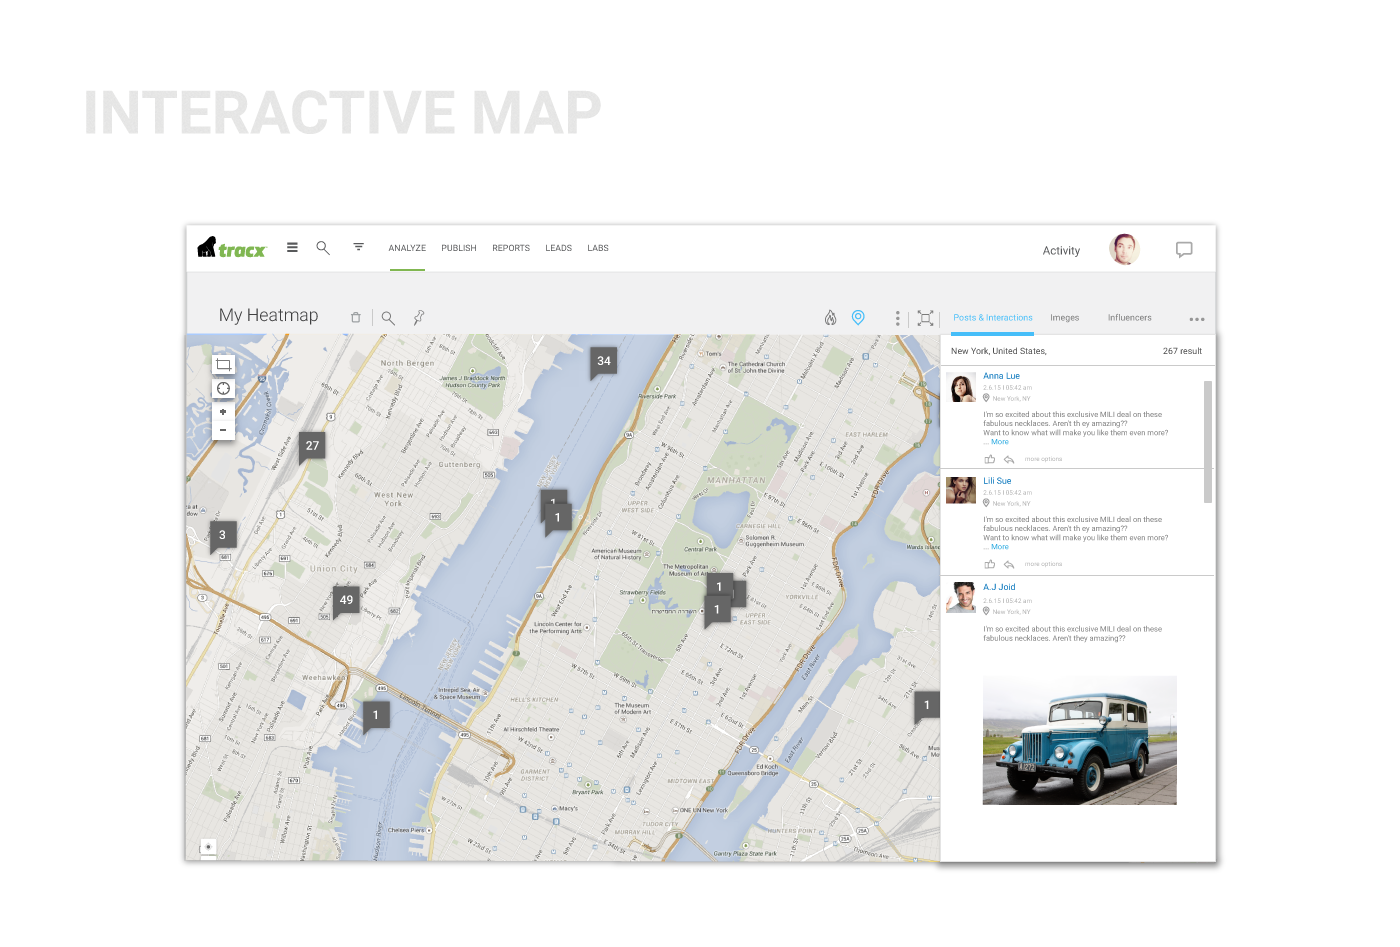Viewport: 1400px width, 947px height.
Task: Open the REPORTS menu
Action: (511, 248)
